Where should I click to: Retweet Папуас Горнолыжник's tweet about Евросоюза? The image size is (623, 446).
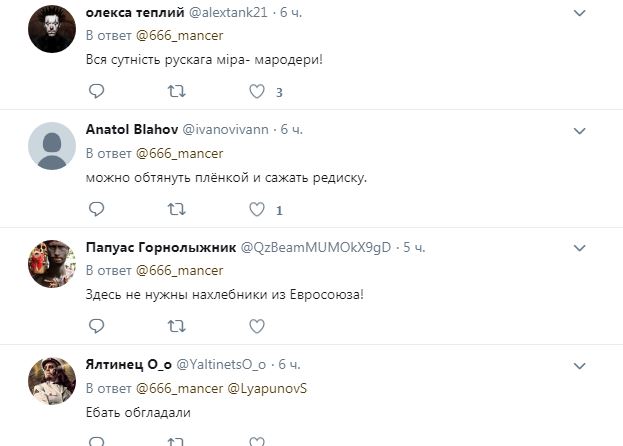(176, 326)
